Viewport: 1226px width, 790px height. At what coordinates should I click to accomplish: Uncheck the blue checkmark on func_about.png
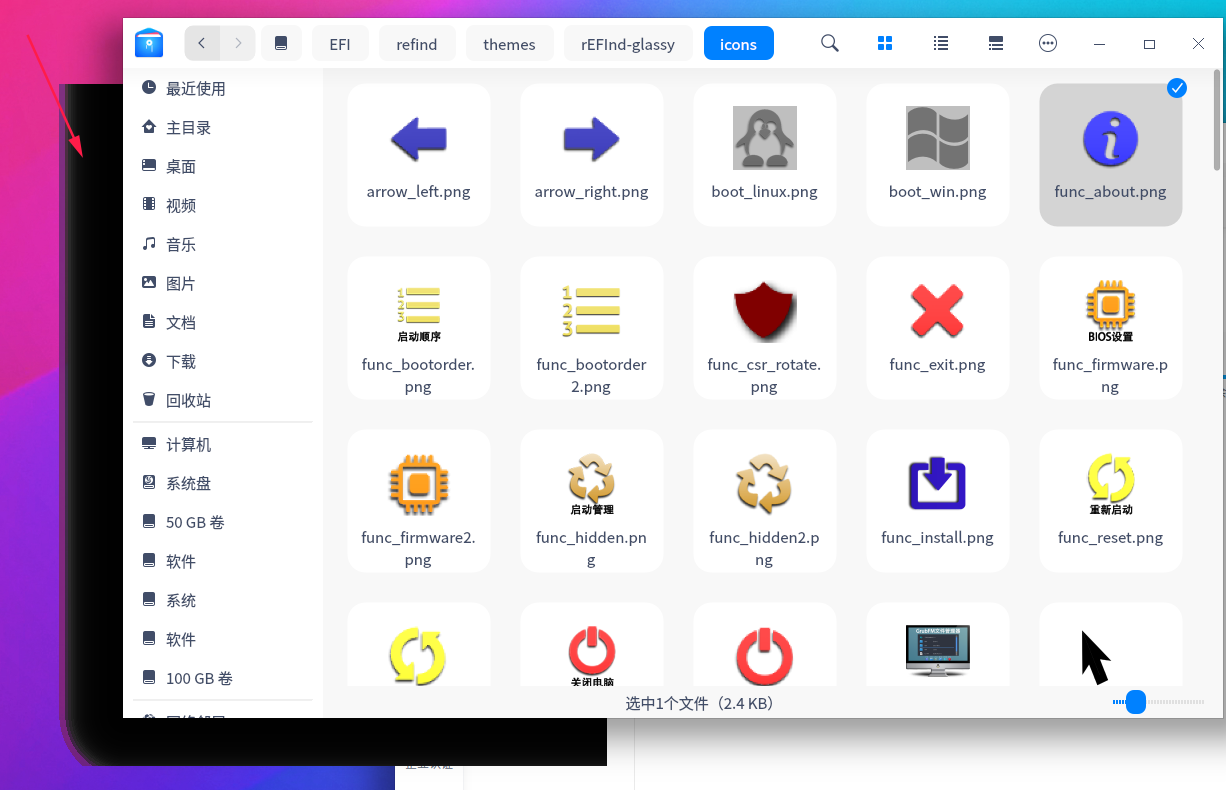pos(1177,88)
